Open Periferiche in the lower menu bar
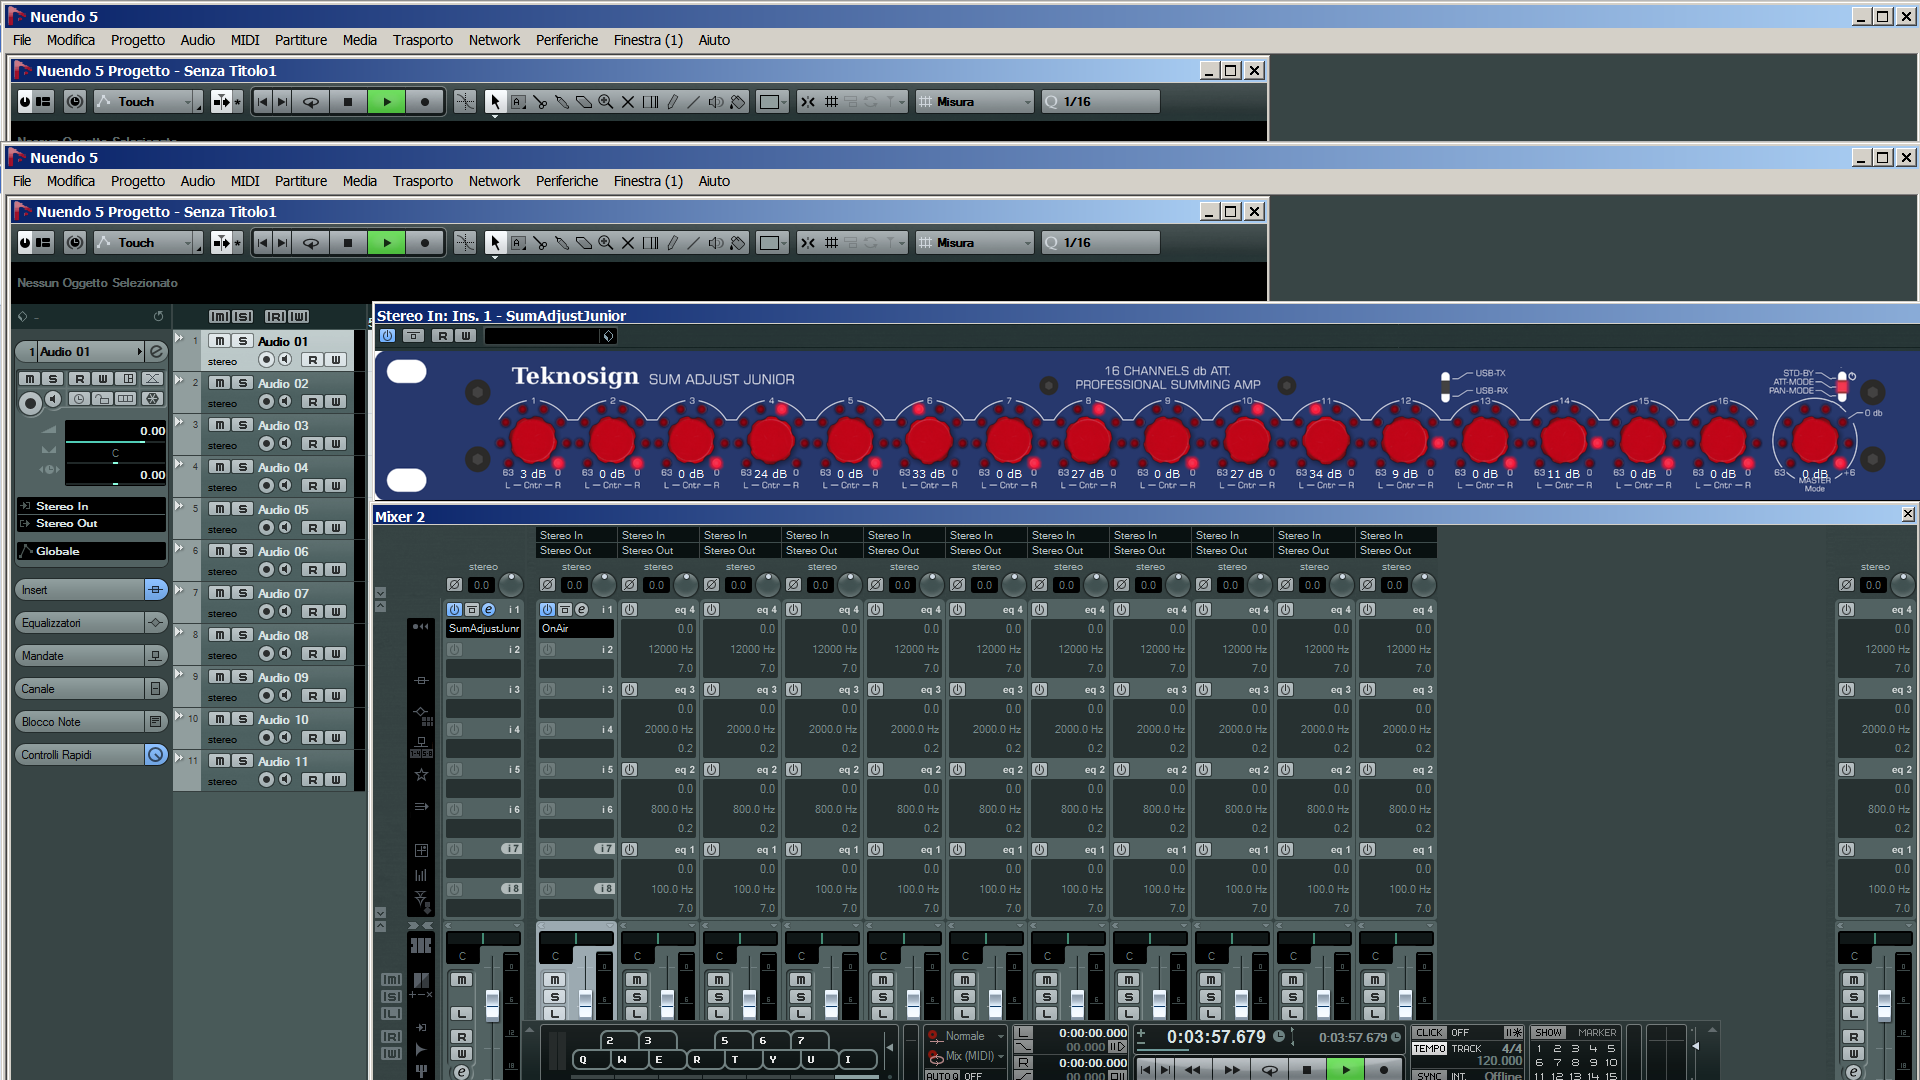1920x1080 pixels. point(566,181)
